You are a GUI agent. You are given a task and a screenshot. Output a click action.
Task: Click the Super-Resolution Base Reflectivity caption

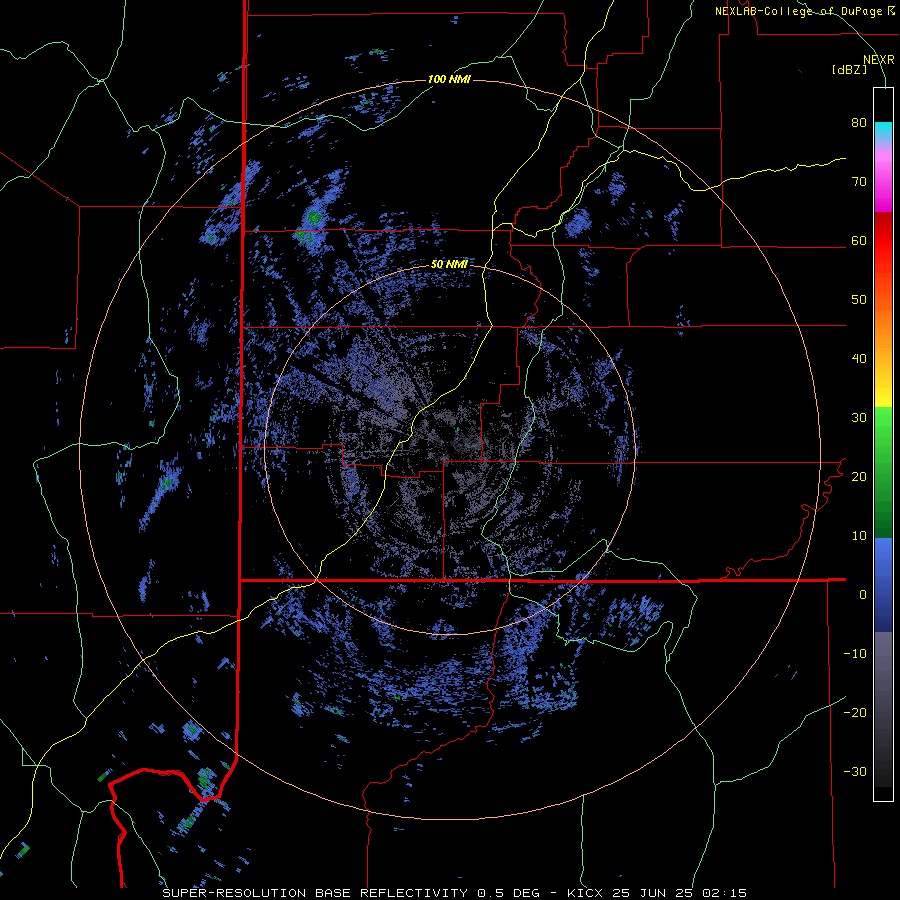(x=351, y=893)
